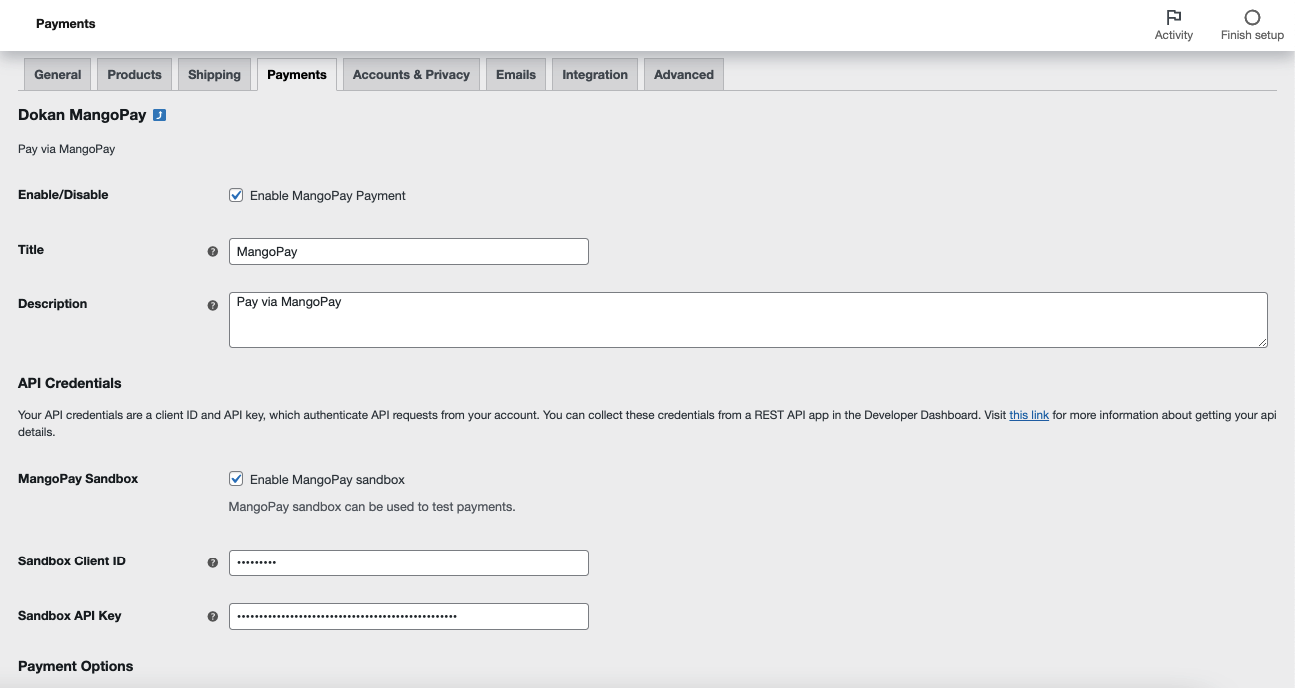Uncheck Enable MangoPay sandbox
The image size is (1295, 688).
pyautogui.click(x=235, y=478)
